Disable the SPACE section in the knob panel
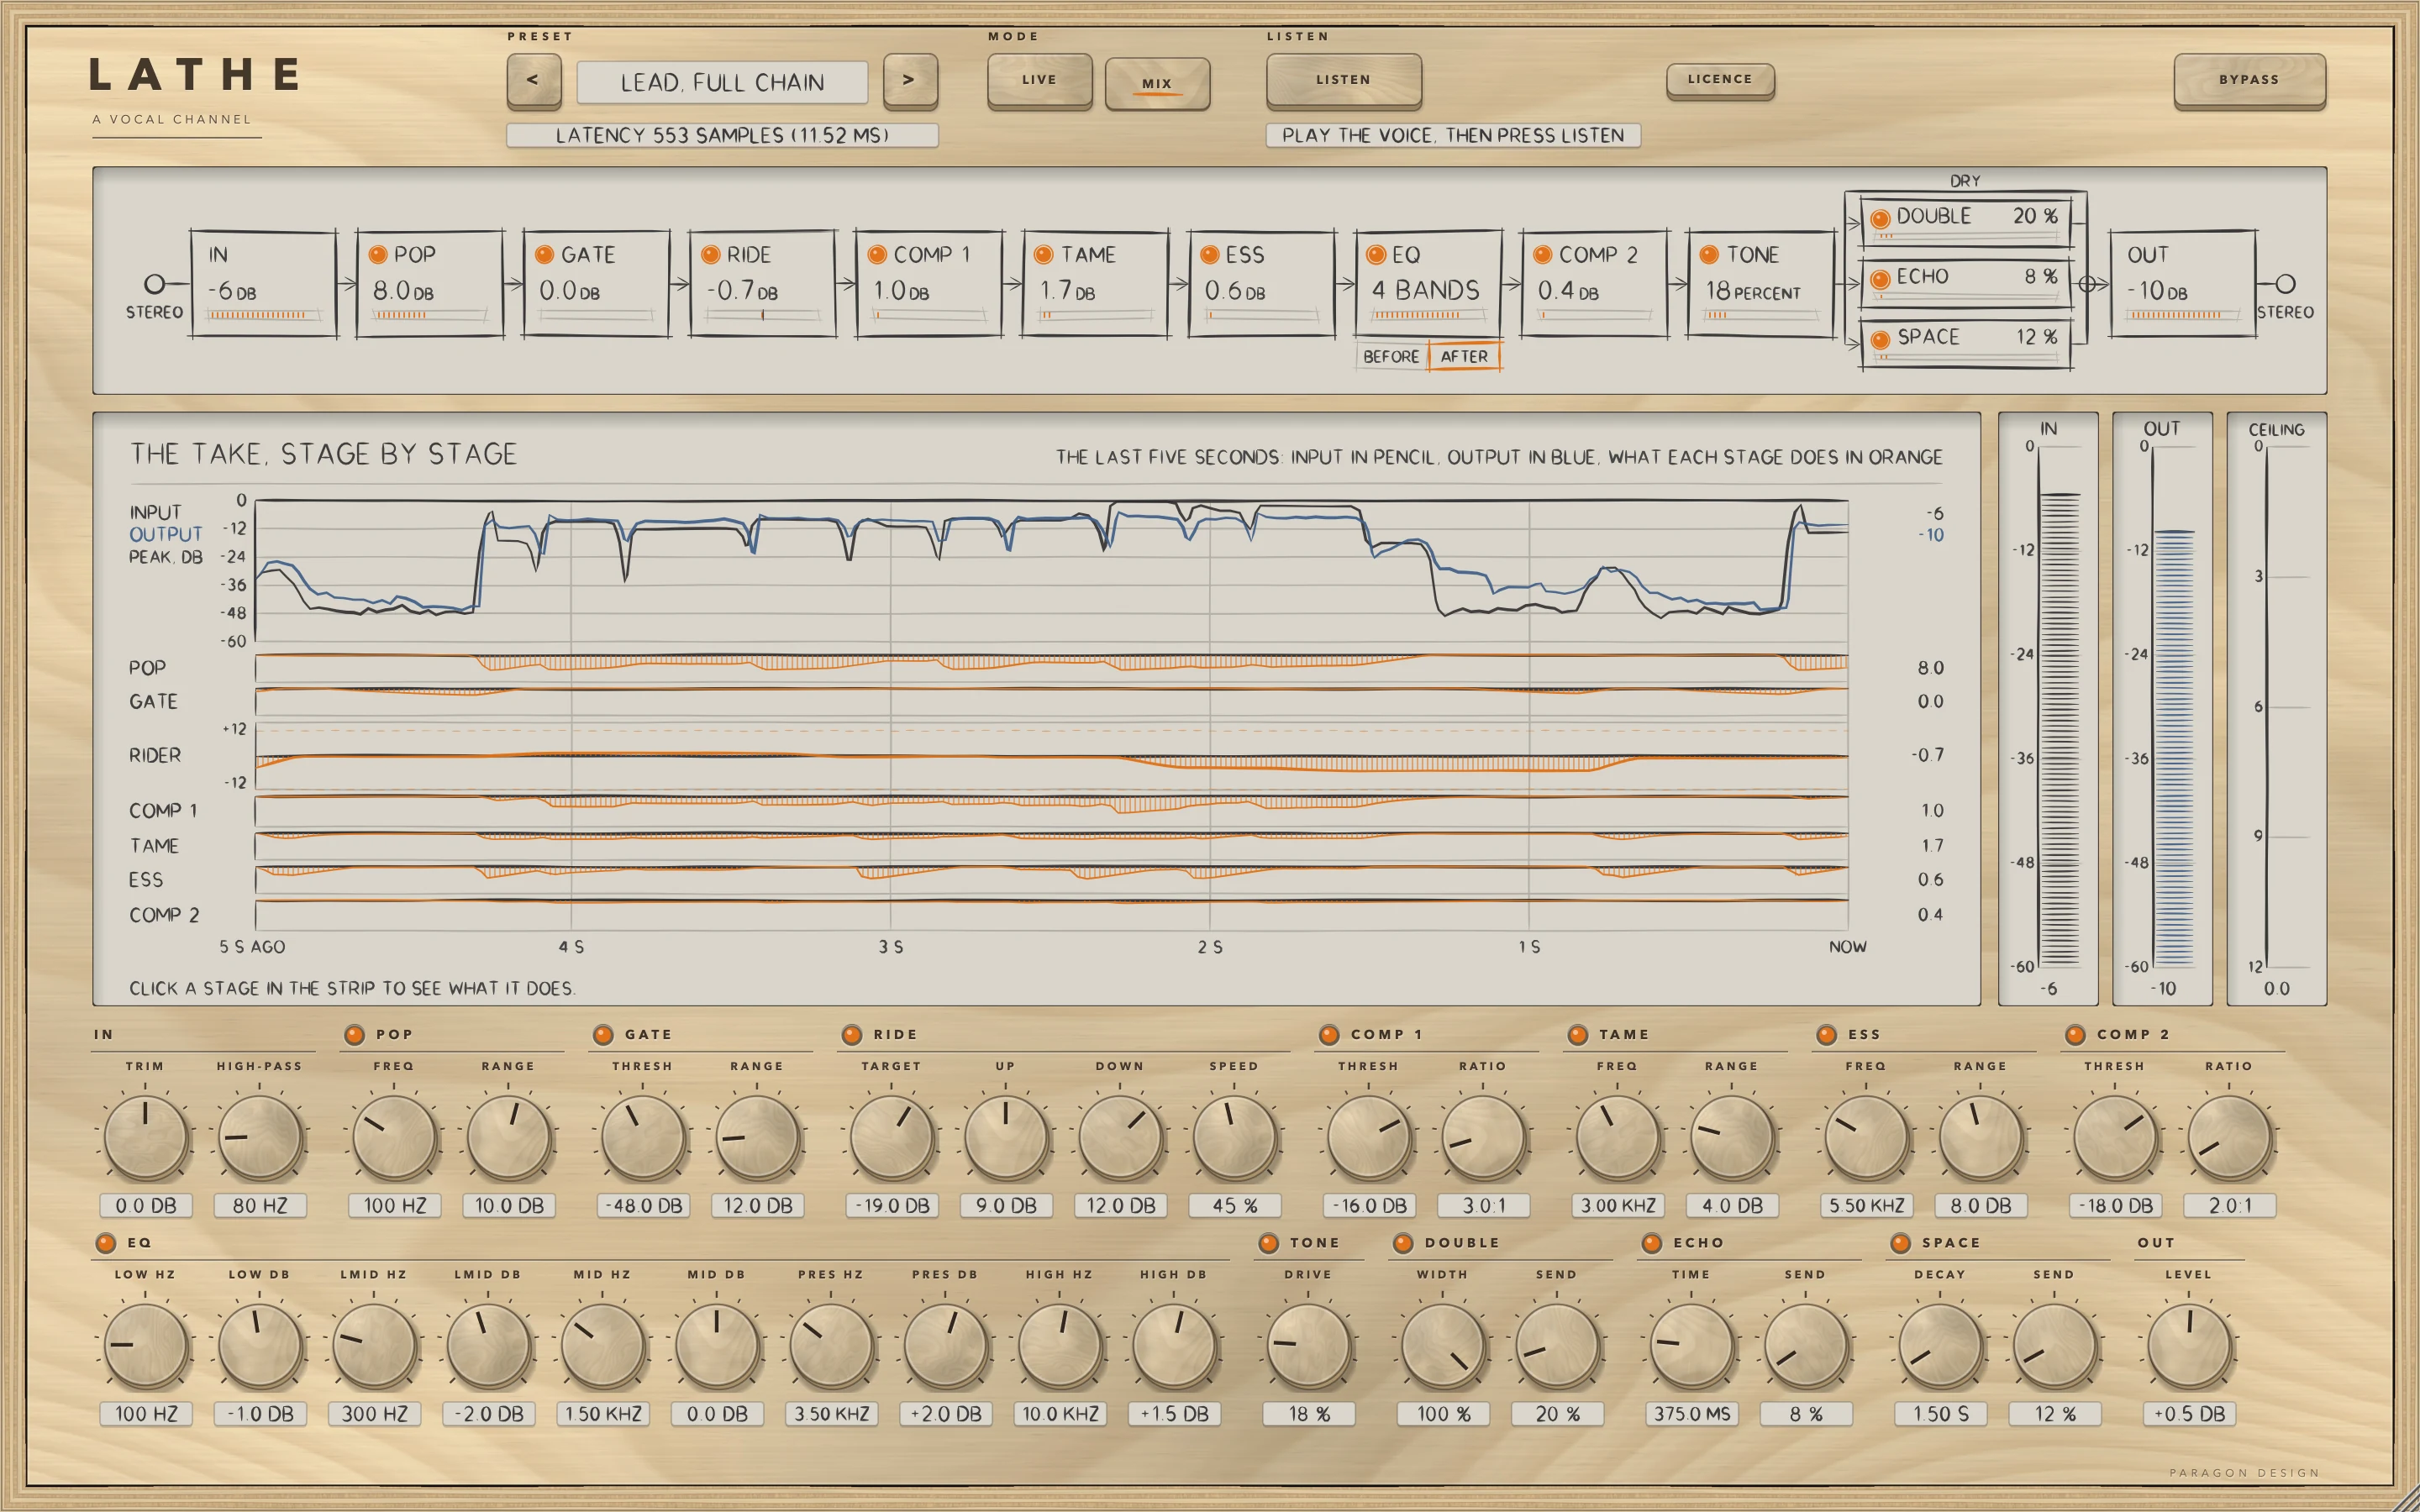 point(1901,1243)
